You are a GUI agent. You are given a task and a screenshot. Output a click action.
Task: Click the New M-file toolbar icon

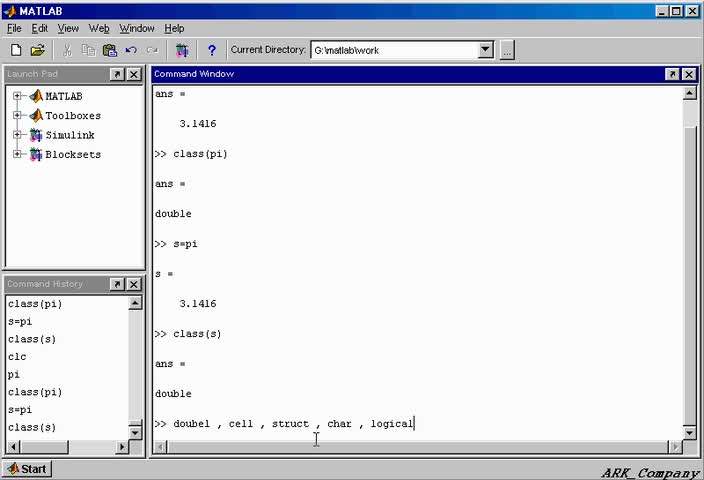[x=16, y=50]
